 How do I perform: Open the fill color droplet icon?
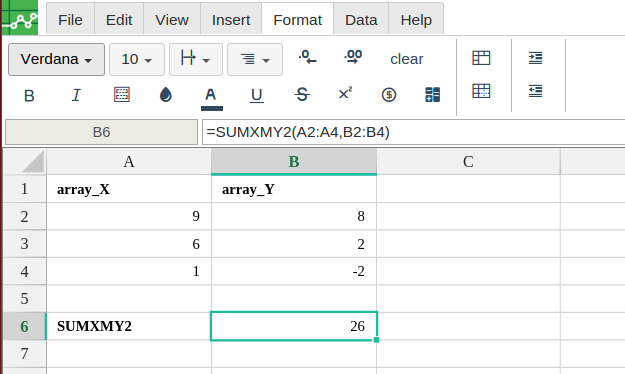click(165, 95)
